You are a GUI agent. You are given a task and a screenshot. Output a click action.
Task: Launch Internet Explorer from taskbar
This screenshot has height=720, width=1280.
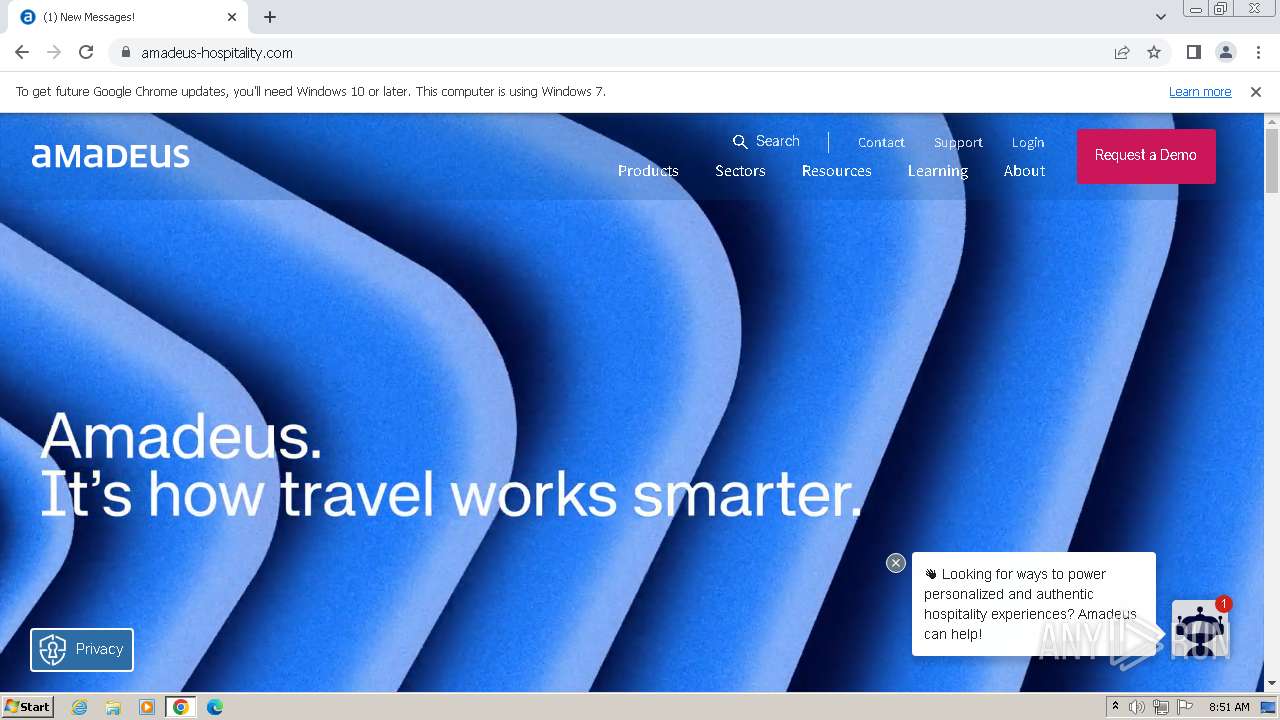(79, 707)
